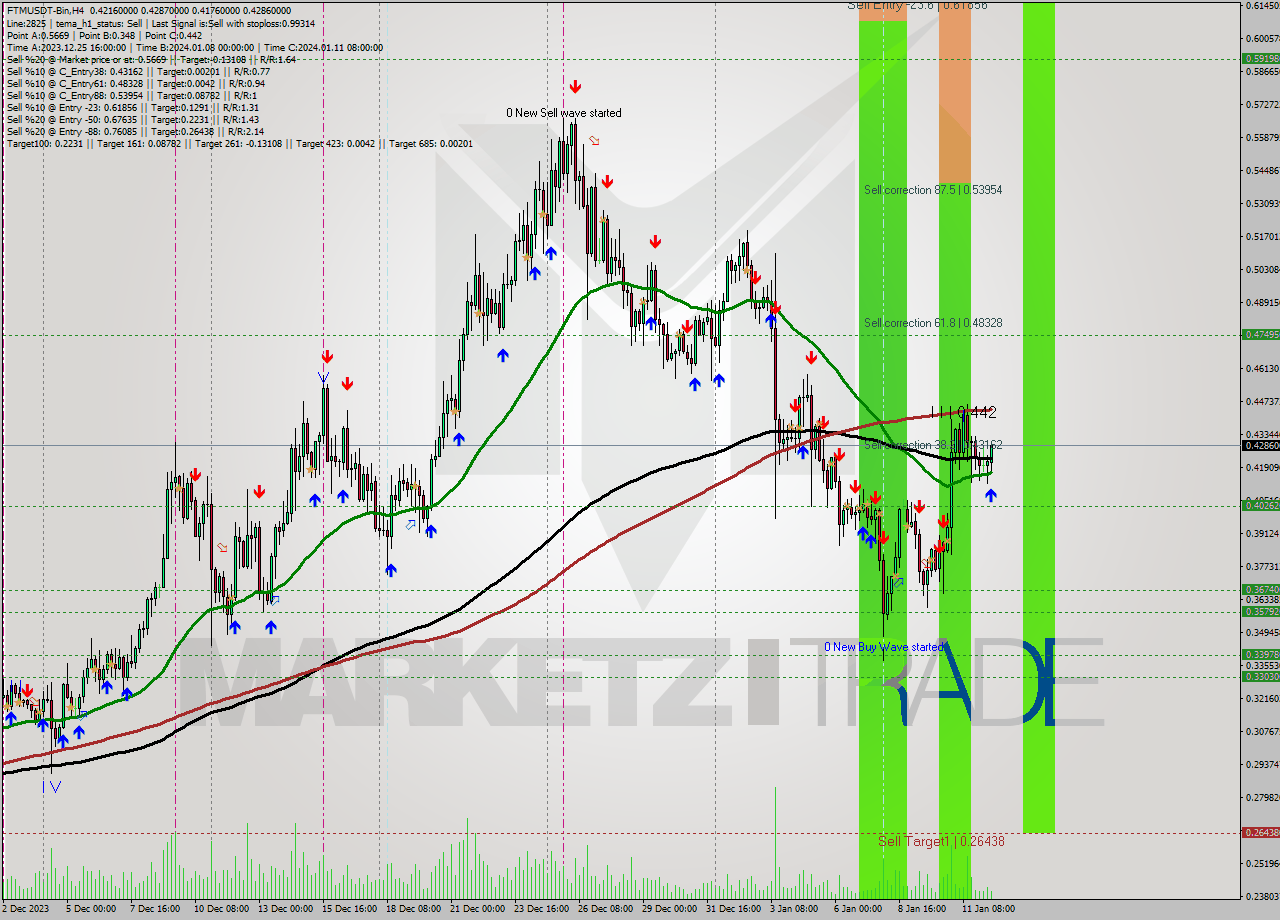
Task: Click the green 0.40262 price level tag
Action: [x=1260, y=505]
